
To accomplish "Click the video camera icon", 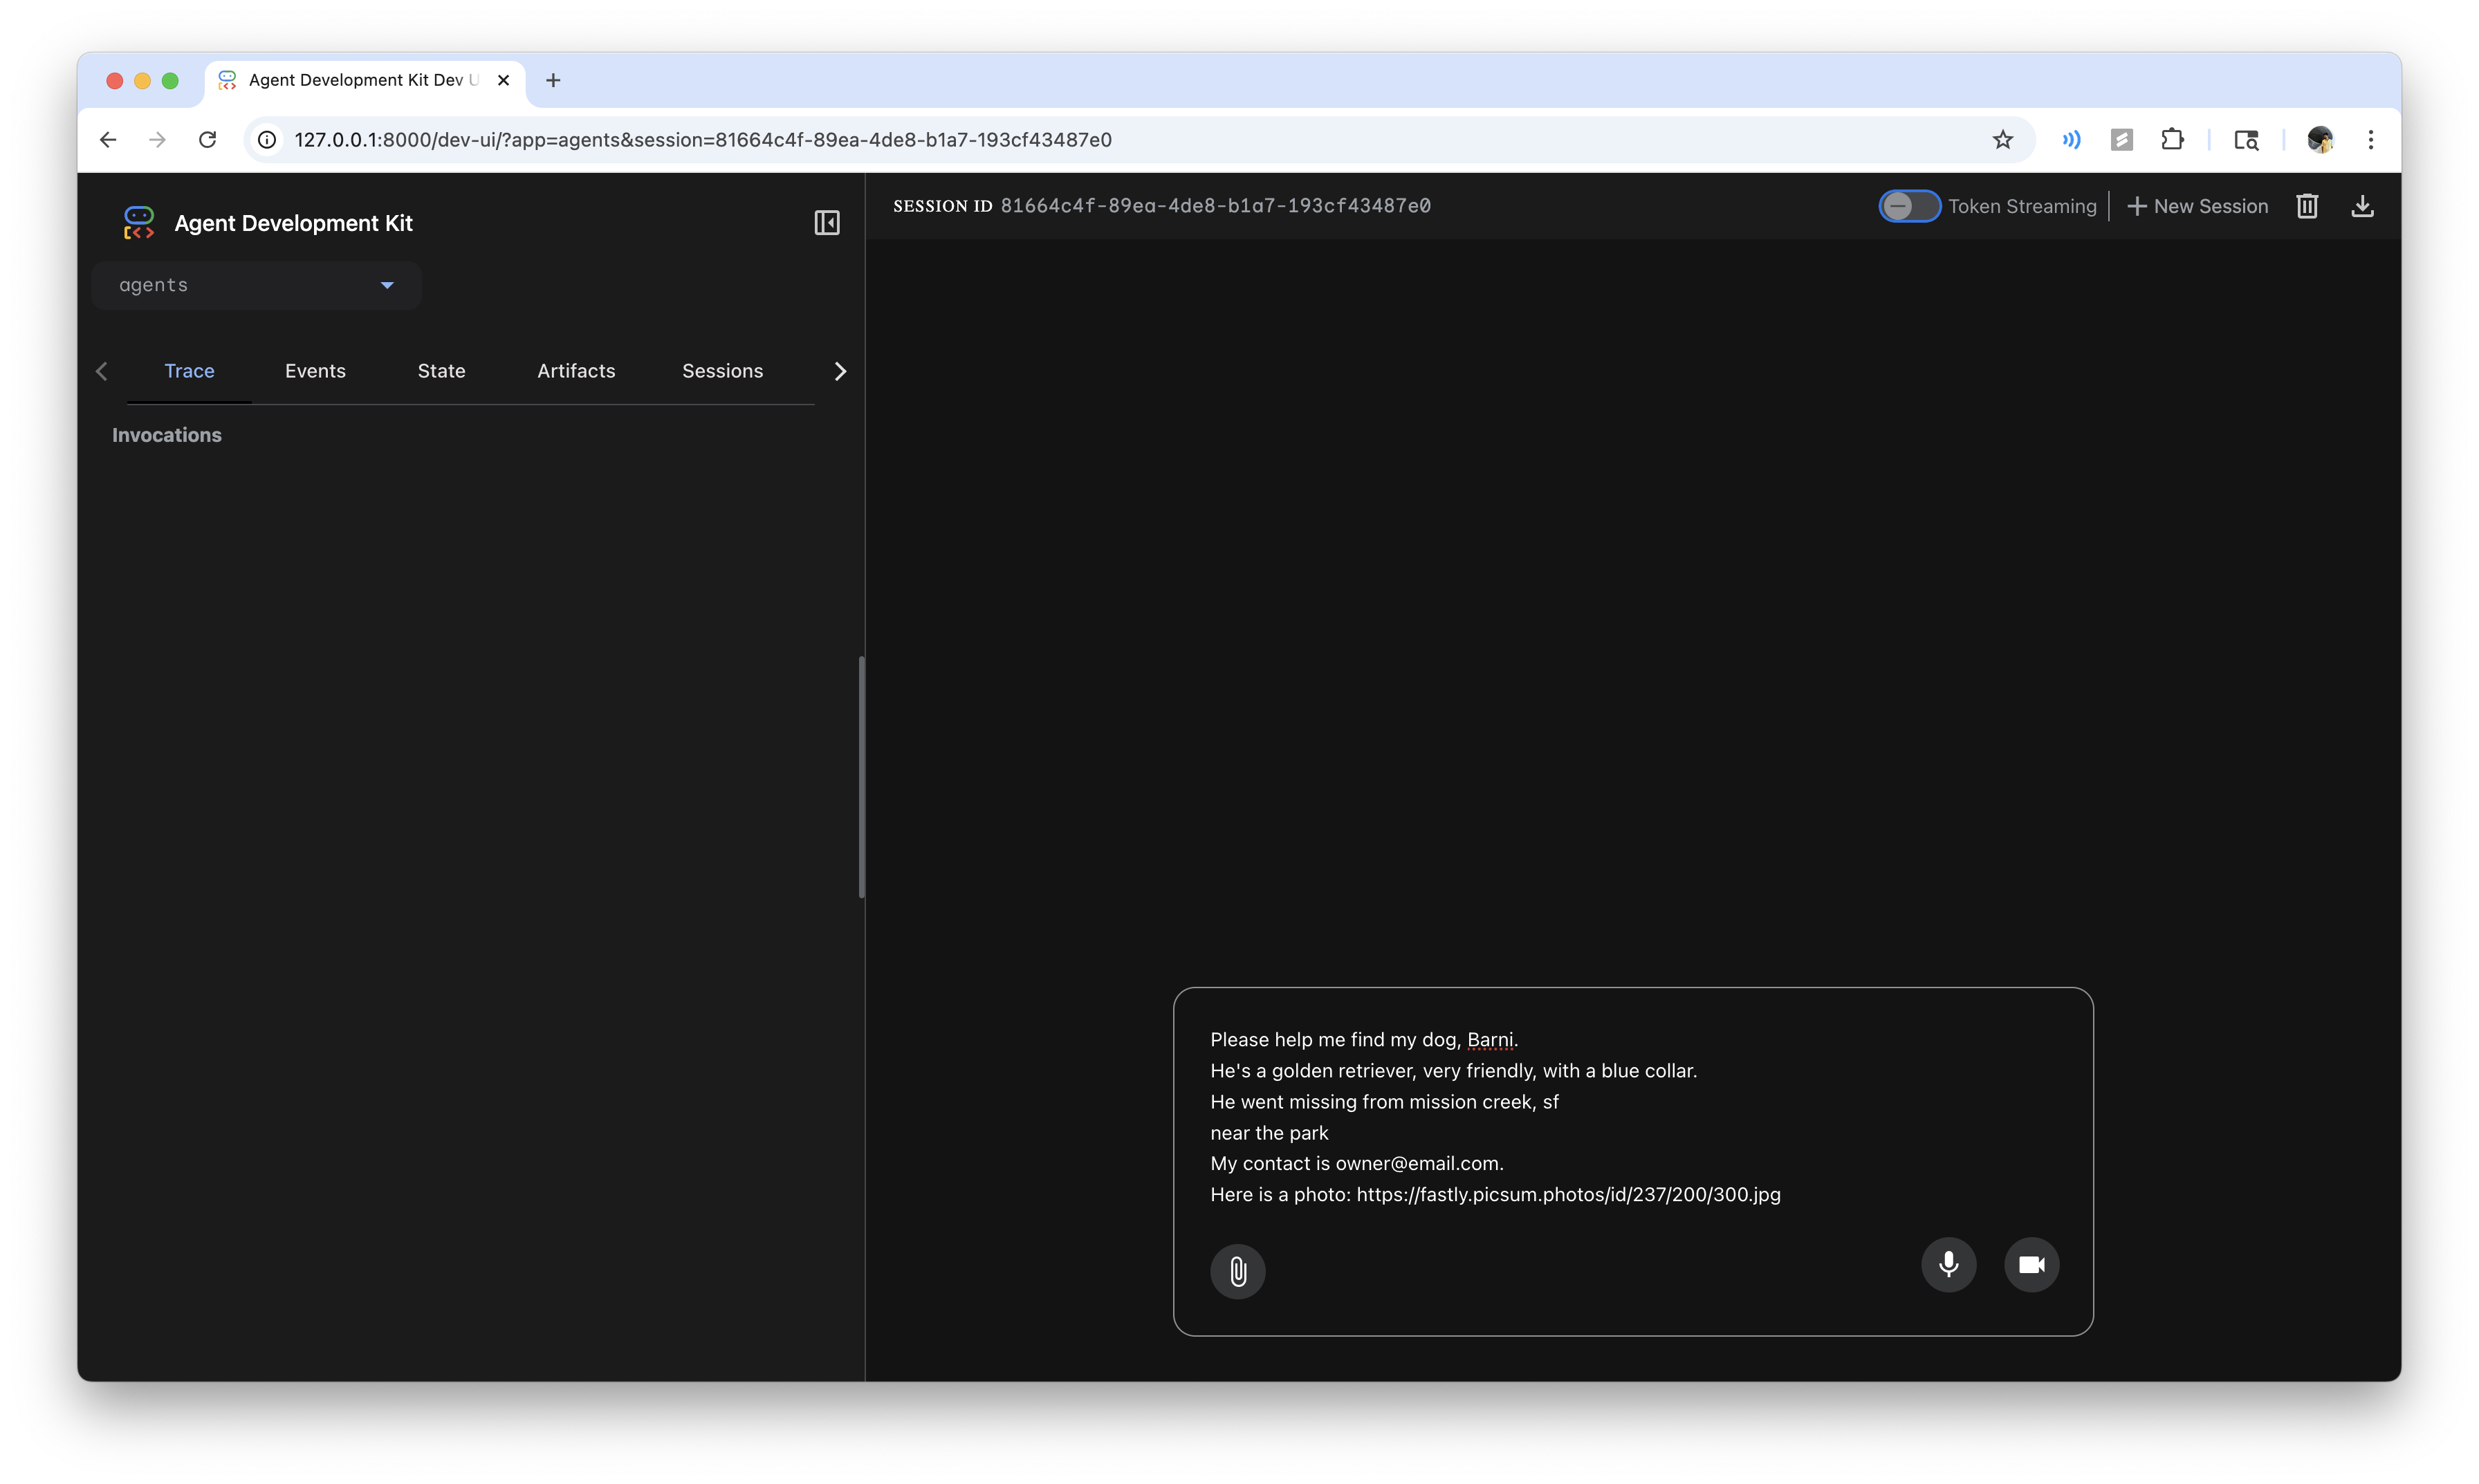I will click(2031, 1264).
